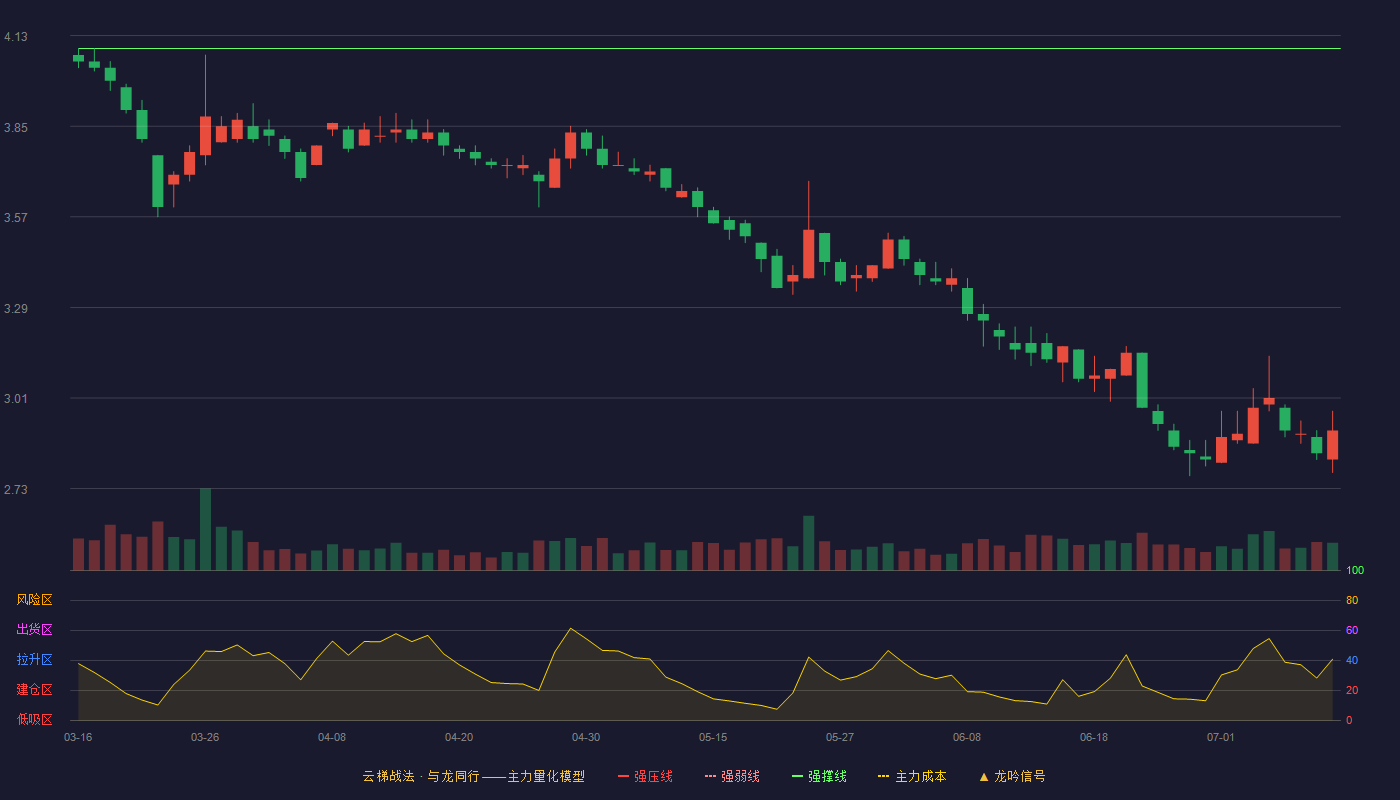1400x800 pixels.
Task: Click the 04-30 date label
Action: [x=586, y=737]
